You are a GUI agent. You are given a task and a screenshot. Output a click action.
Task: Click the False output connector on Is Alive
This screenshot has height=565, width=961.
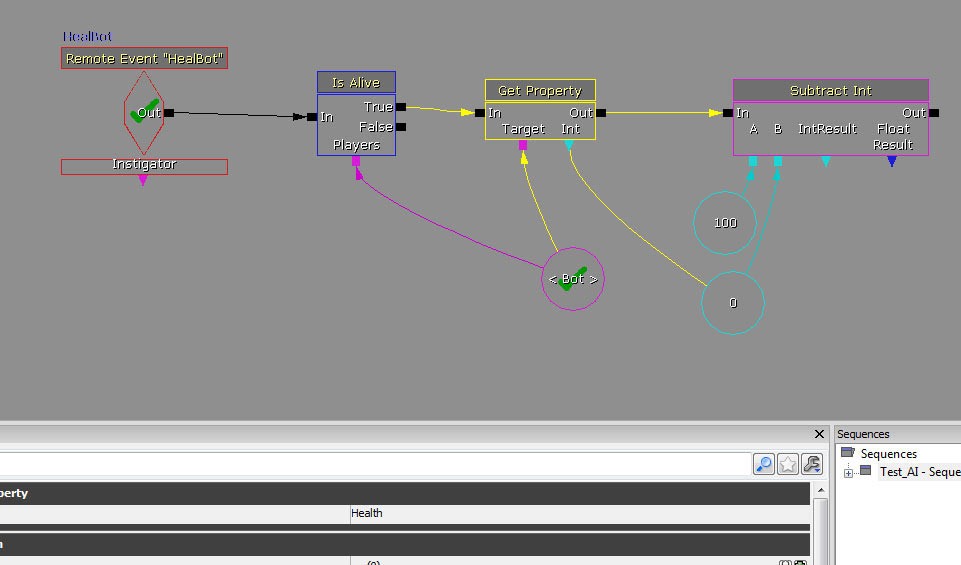tap(401, 127)
